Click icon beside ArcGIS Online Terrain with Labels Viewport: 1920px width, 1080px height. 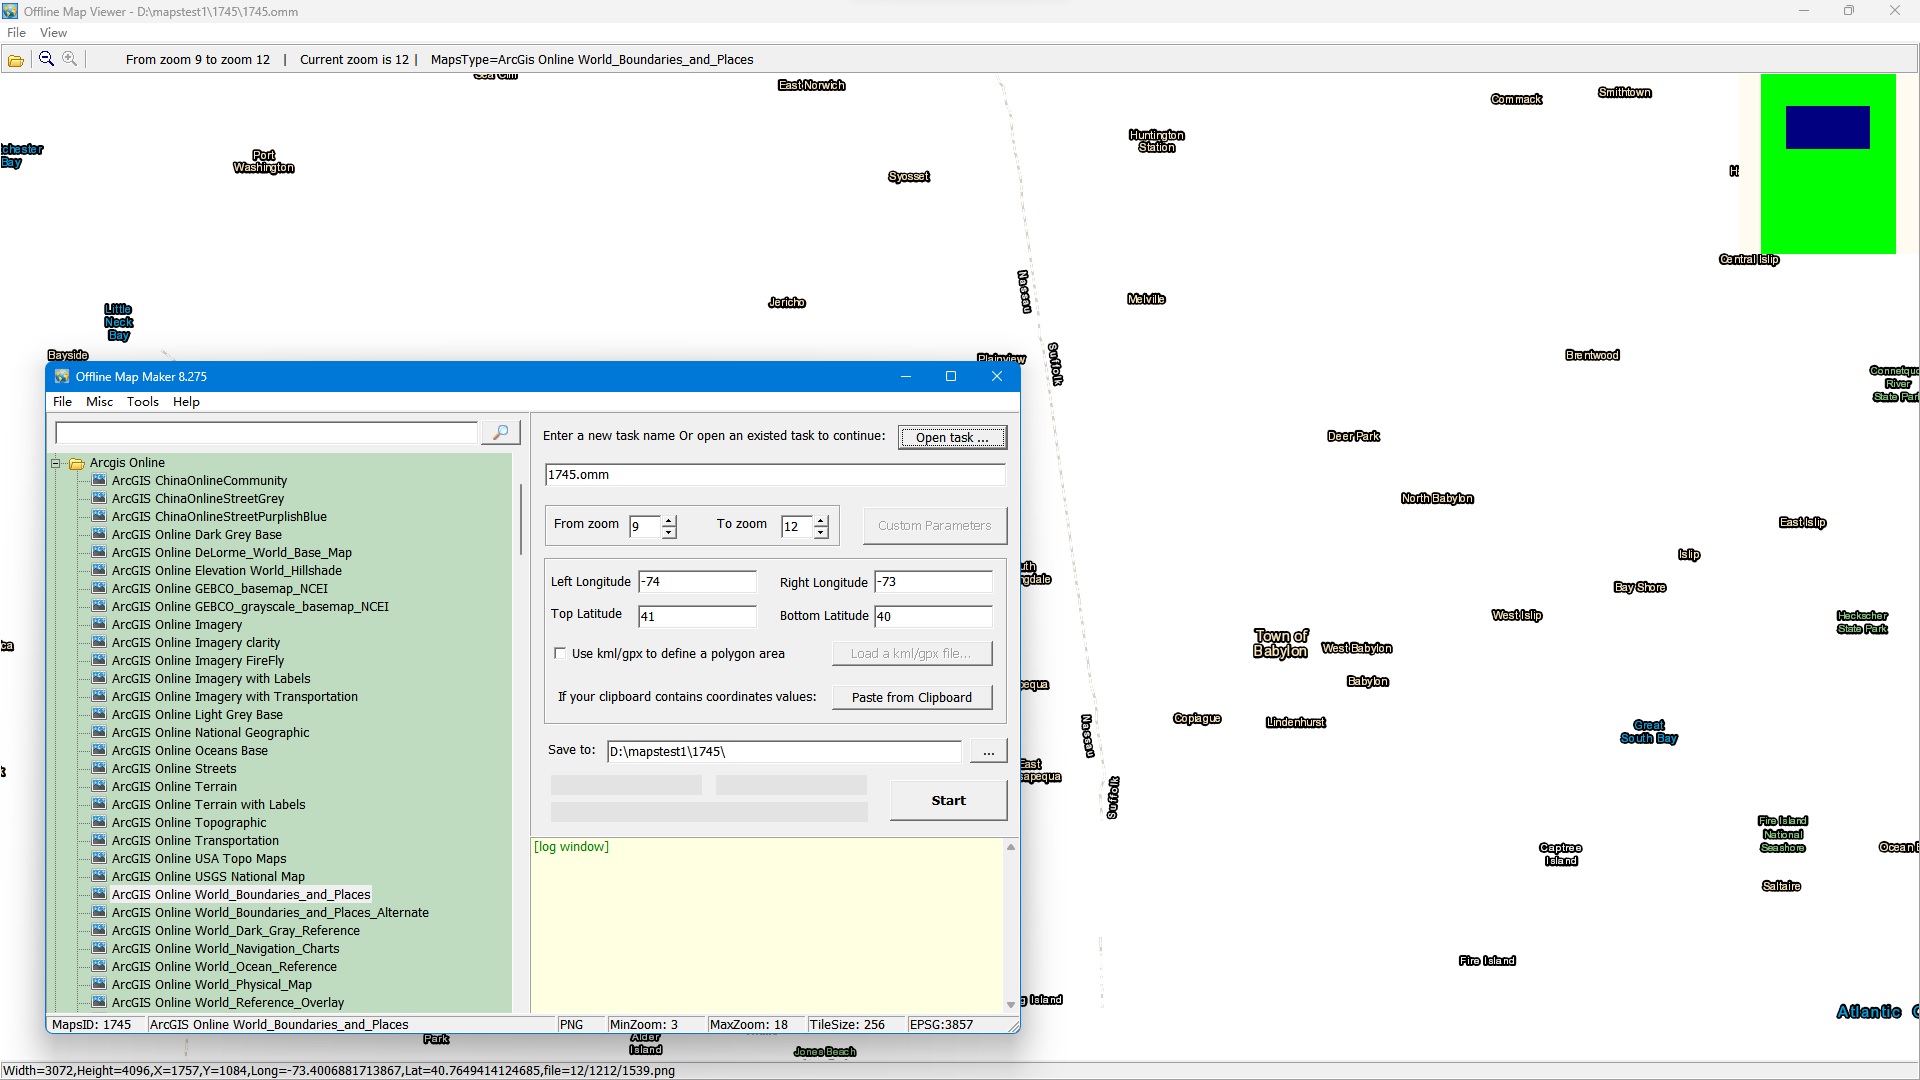pos(99,804)
